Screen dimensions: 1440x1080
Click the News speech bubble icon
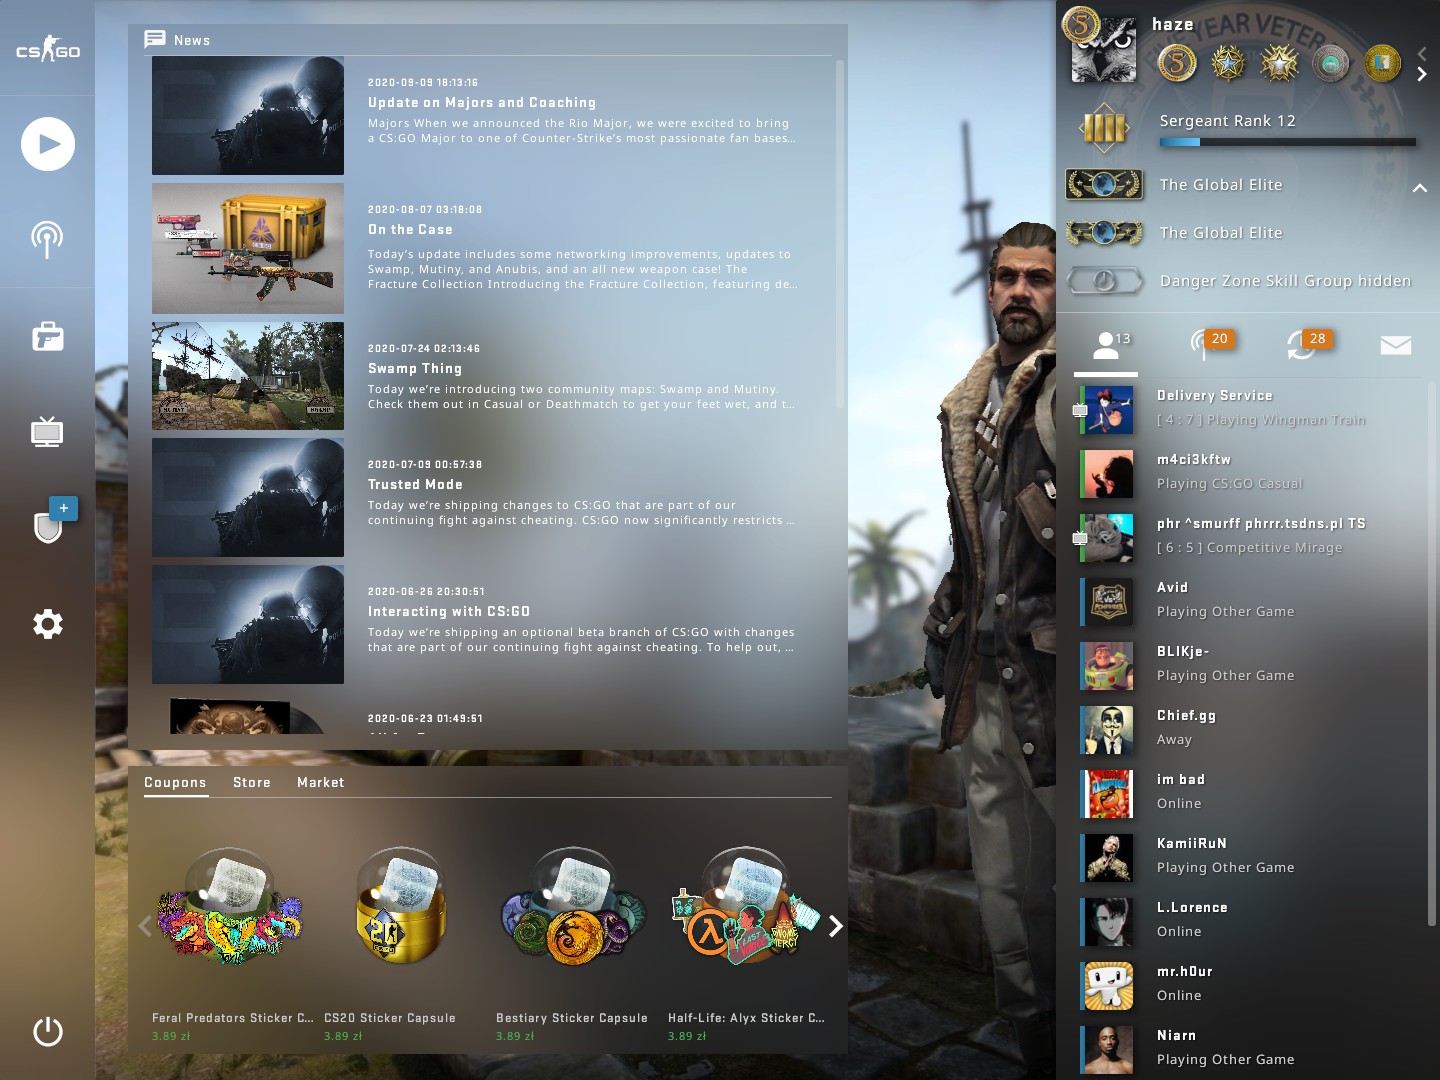coord(155,39)
